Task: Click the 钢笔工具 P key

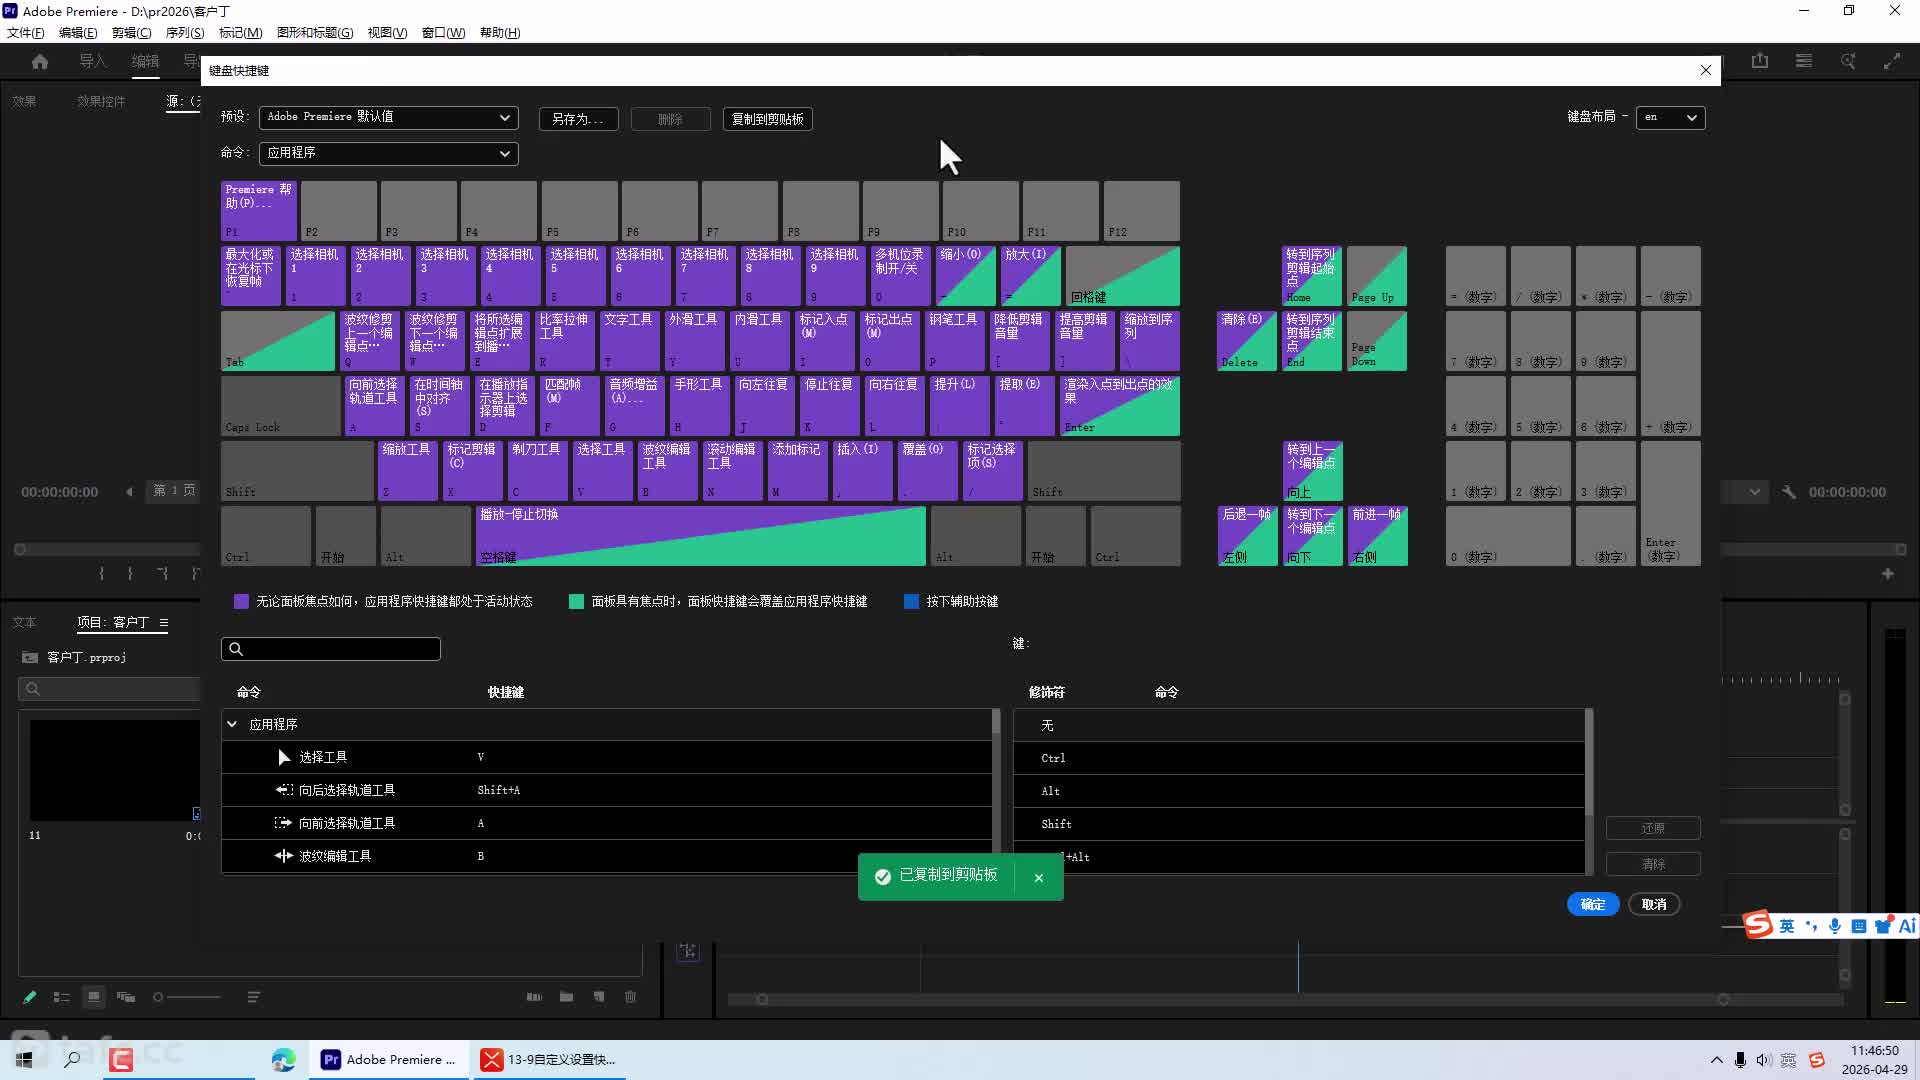Action: click(954, 341)
